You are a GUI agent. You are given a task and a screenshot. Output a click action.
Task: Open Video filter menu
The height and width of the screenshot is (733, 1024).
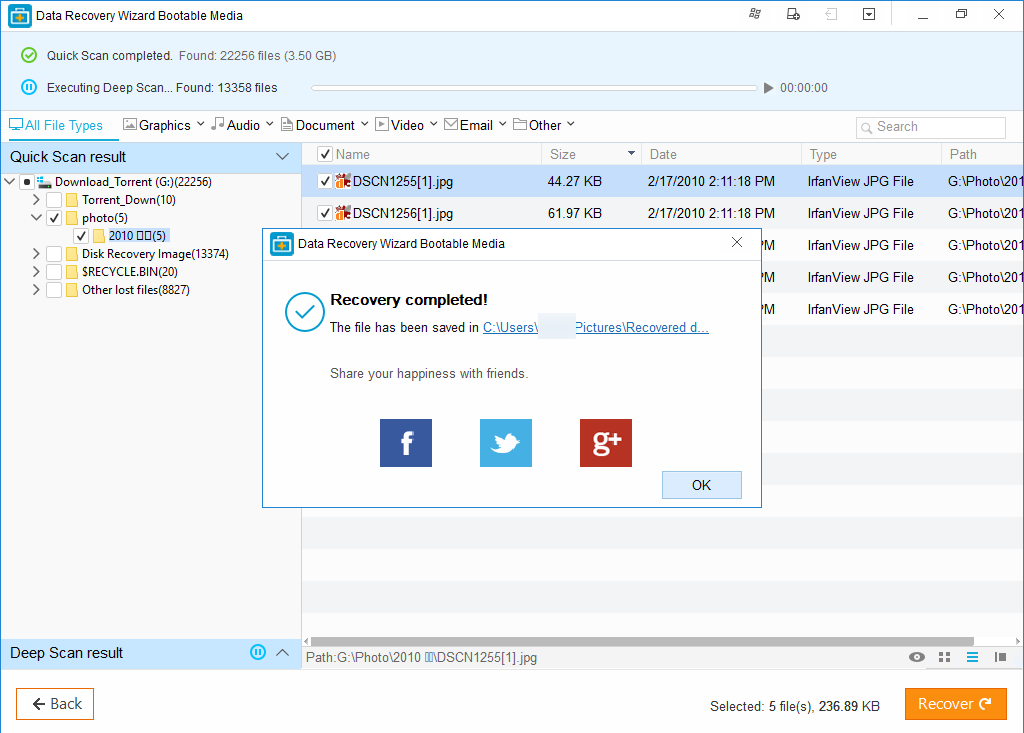point(406,125)
